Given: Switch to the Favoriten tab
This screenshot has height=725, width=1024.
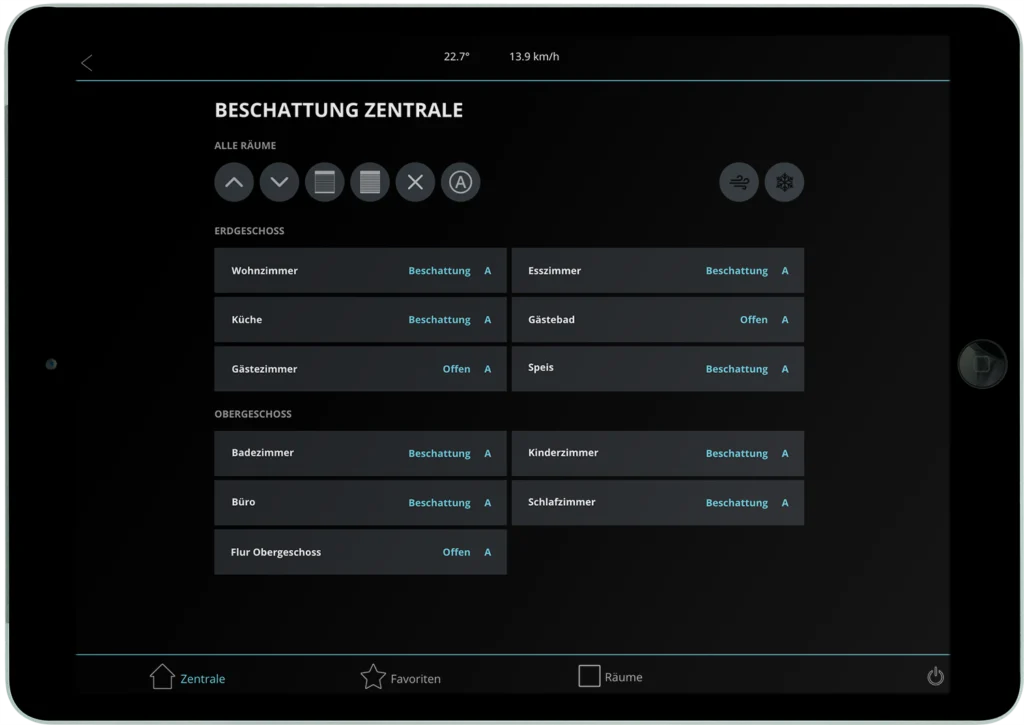Looking at the screenshot, I should 400,677.
